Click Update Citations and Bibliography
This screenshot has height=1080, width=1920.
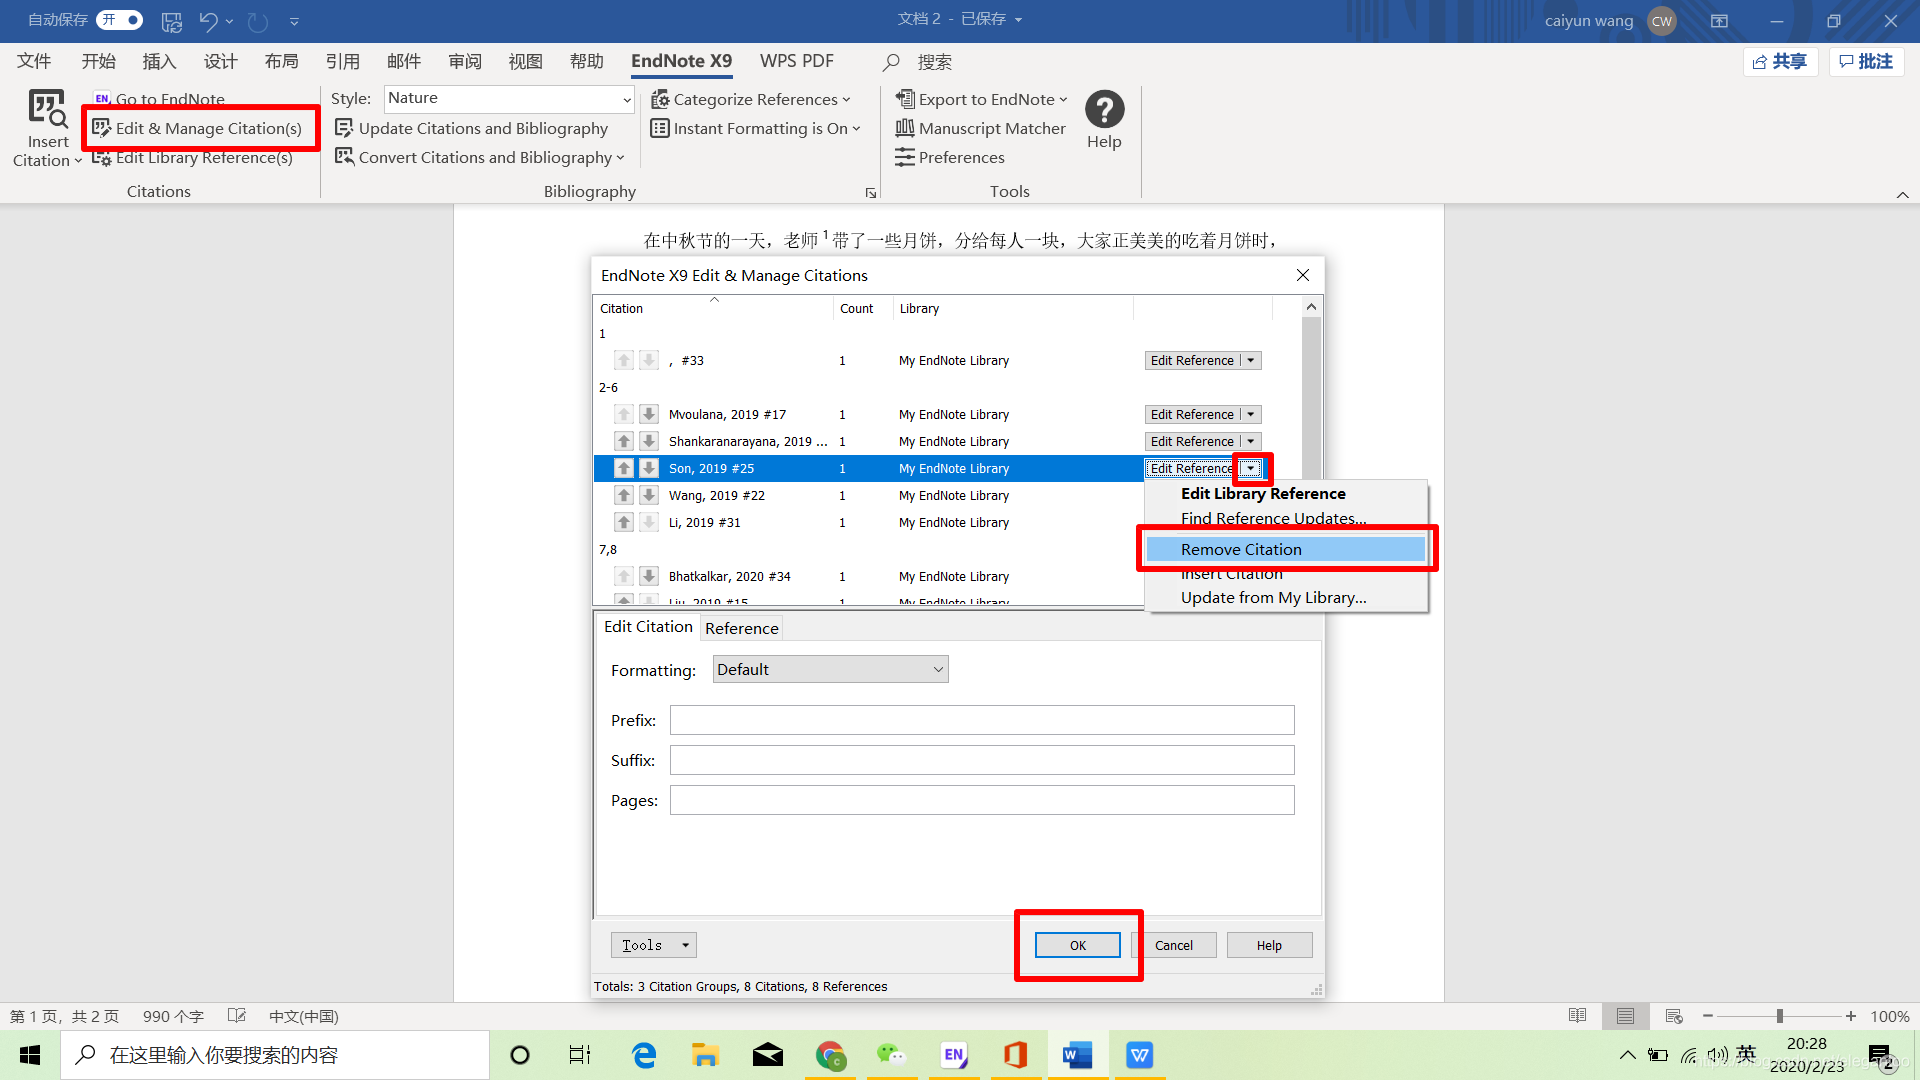(x=471, y=128)
